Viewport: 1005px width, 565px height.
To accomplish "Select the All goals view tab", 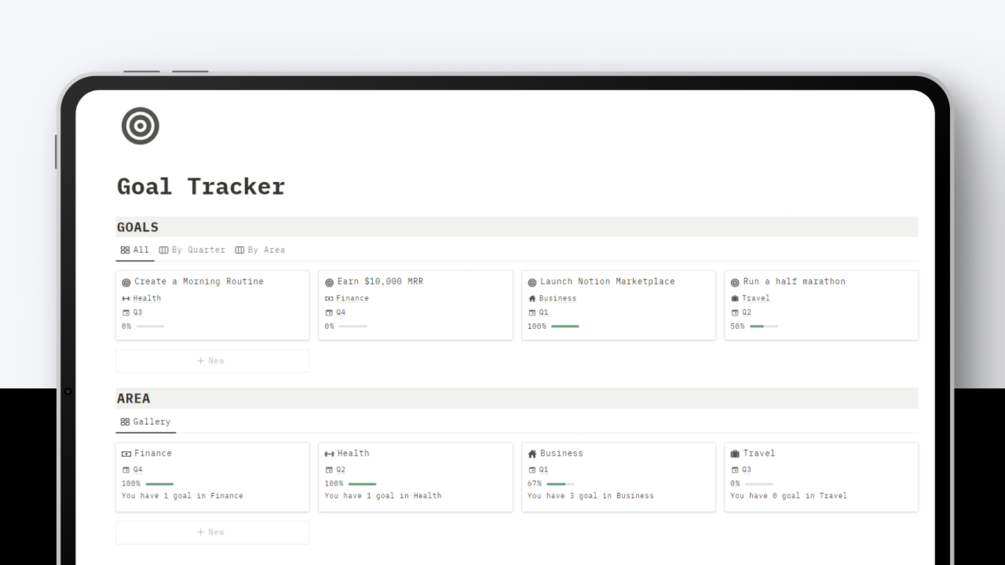I will (135, 250).
